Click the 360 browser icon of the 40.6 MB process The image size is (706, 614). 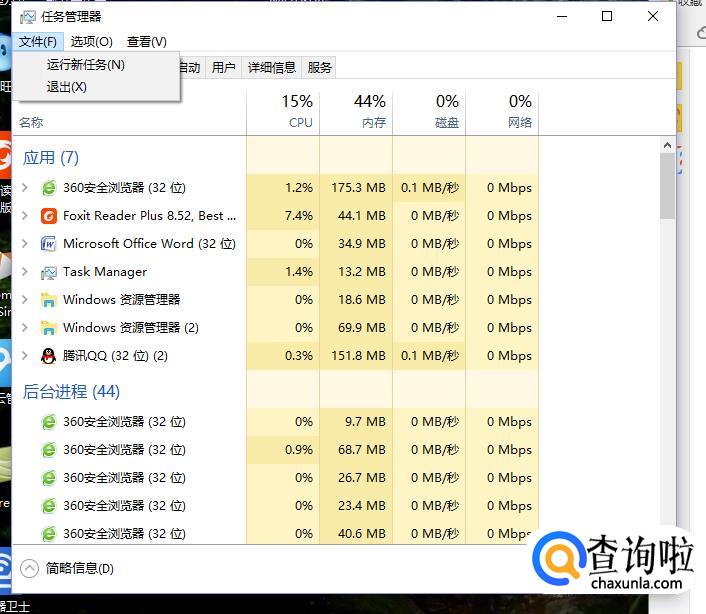(49, 534)
